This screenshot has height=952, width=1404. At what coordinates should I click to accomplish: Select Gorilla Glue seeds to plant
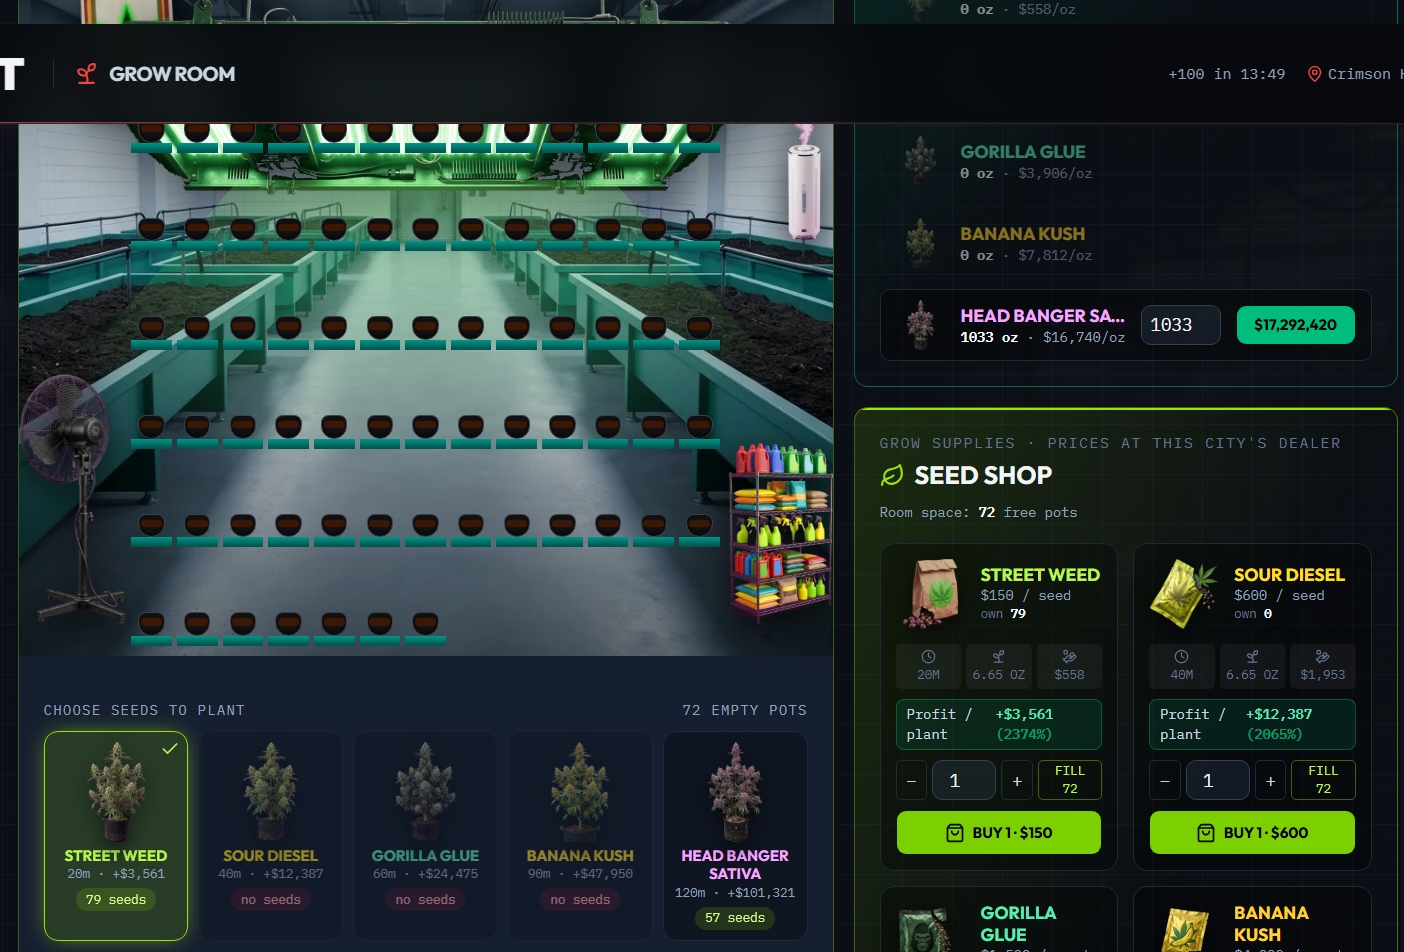[425, 836]
